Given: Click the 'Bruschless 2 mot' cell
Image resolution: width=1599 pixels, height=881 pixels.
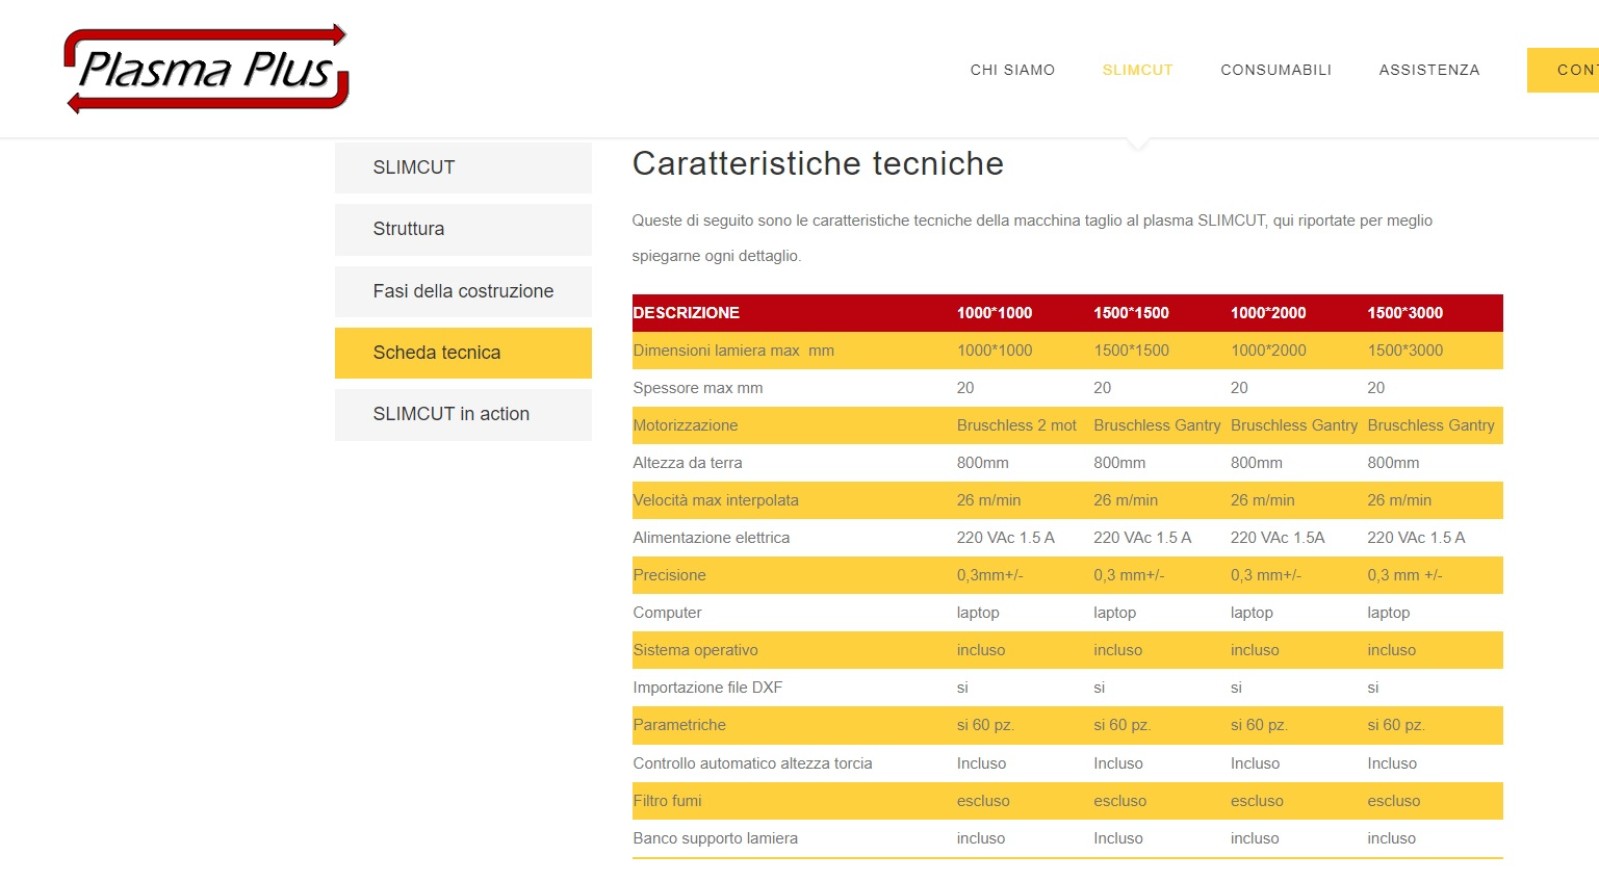Looking at the screenshot, I should click(x=1016, y=426).
